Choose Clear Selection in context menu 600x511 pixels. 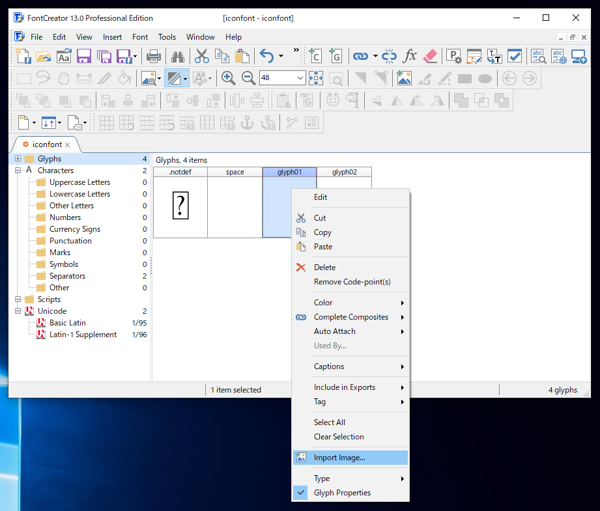tap(351, 437)
